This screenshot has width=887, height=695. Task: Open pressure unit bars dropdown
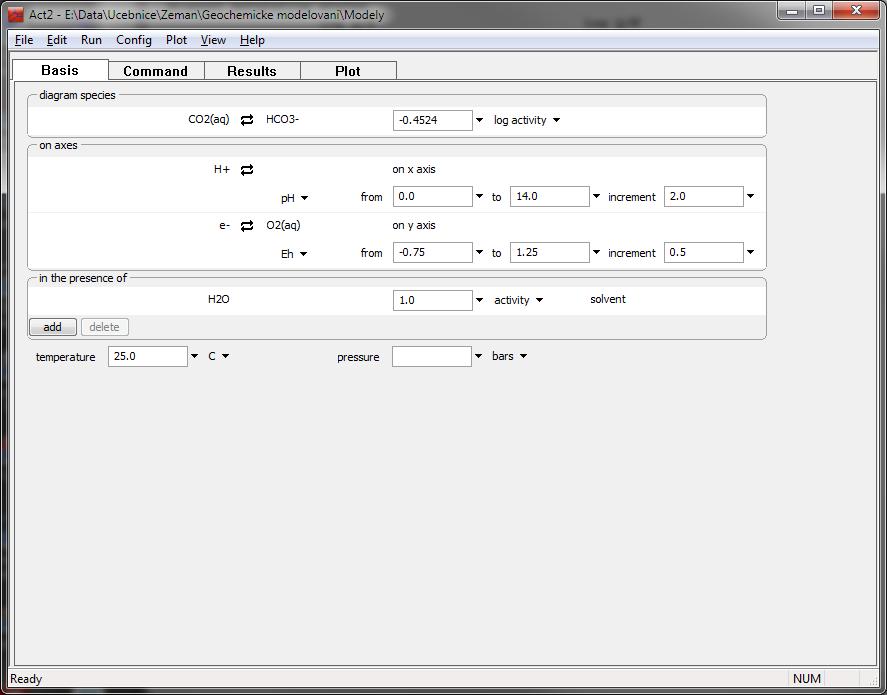tap(509, 356)
